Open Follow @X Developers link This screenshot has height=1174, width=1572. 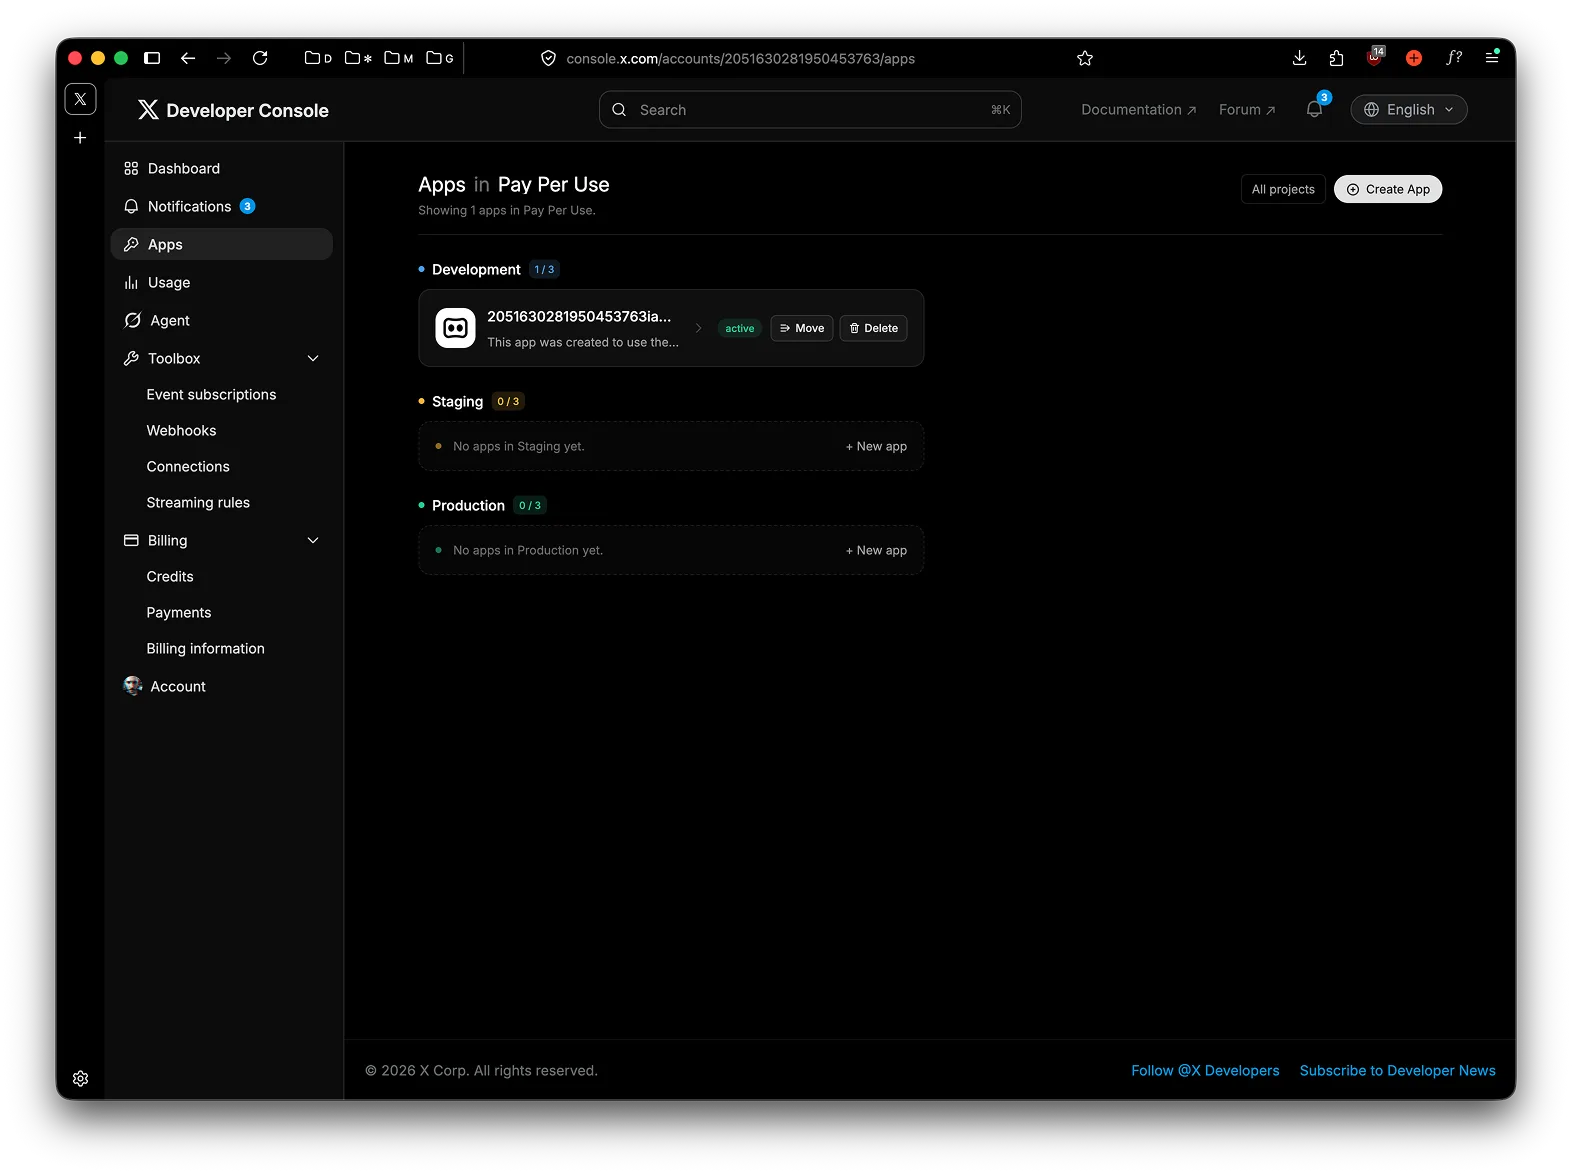(1205, 1070)
